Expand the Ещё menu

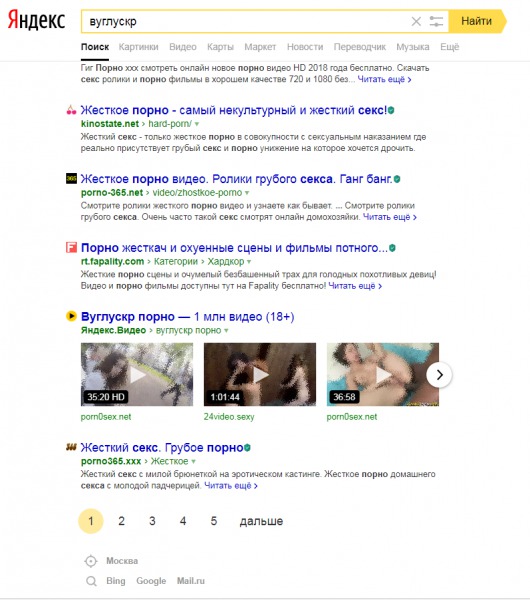450,47
